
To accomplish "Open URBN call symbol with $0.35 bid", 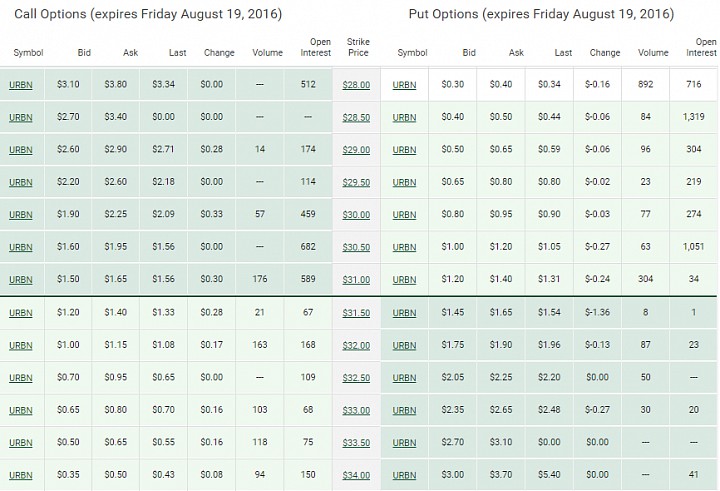I will tap(21, 475).
